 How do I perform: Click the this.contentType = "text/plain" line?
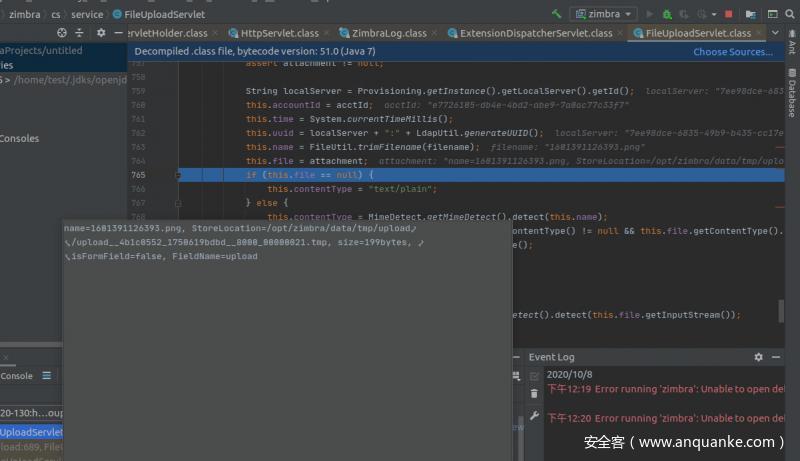(x=352, y=189)
